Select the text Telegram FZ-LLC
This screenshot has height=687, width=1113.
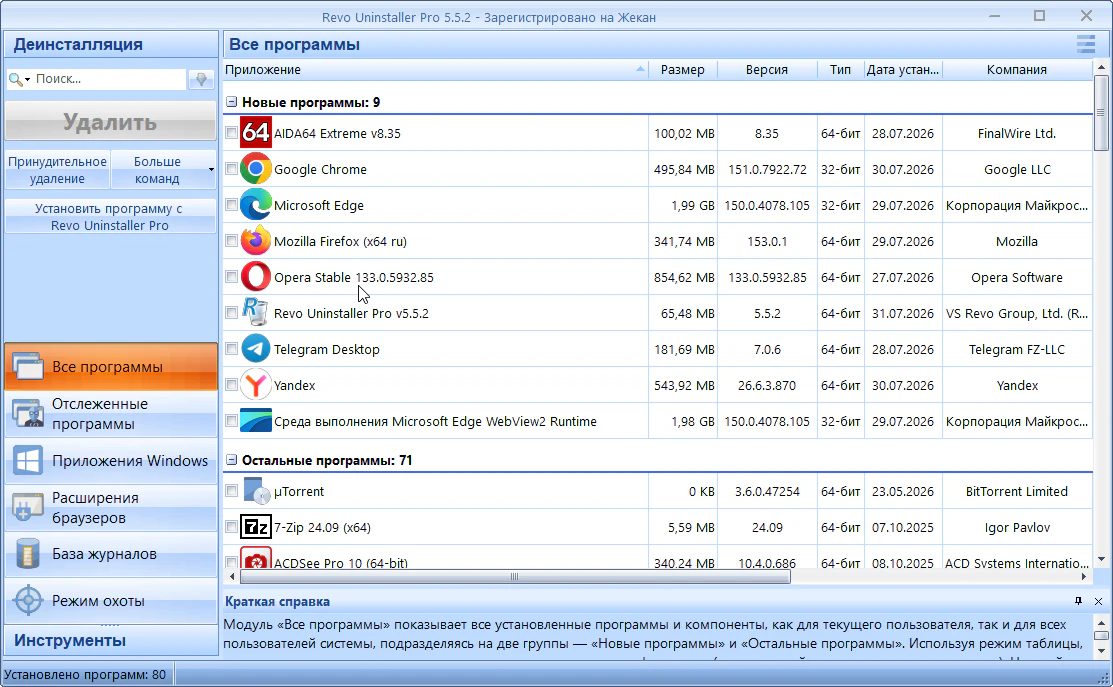tap(1016, 349)
